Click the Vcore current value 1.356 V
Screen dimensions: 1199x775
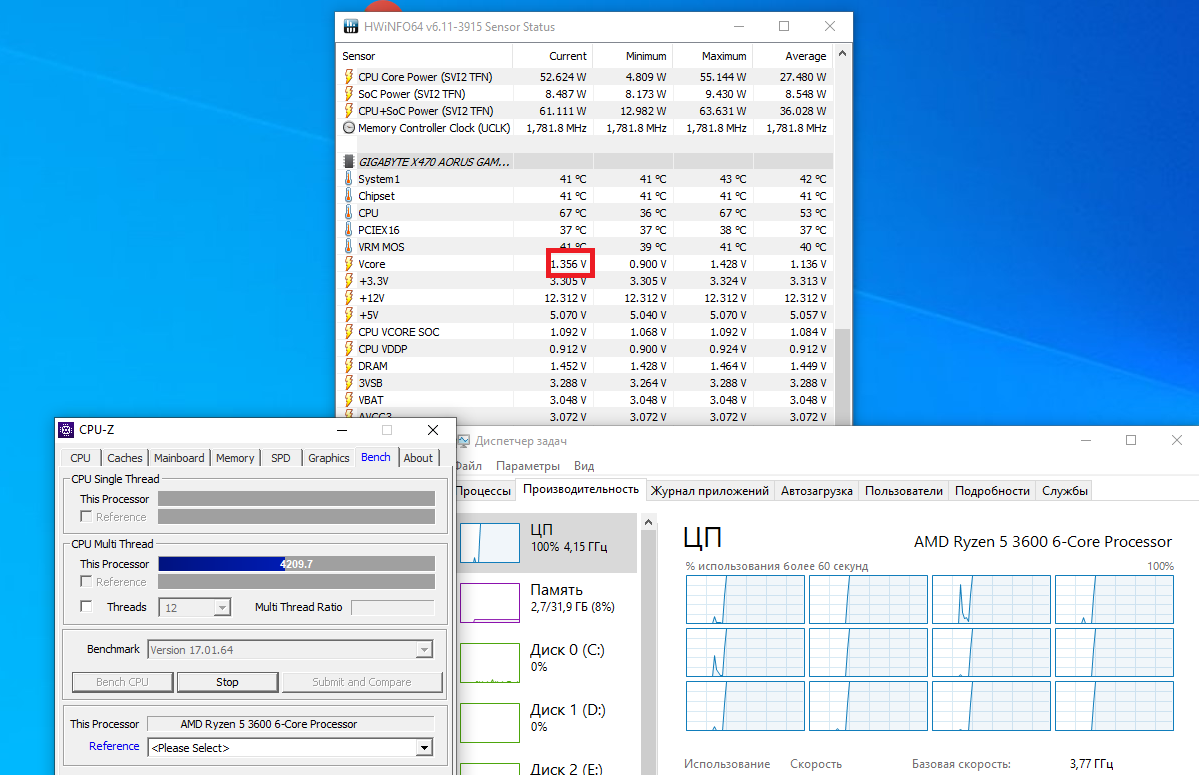(569, 264)
